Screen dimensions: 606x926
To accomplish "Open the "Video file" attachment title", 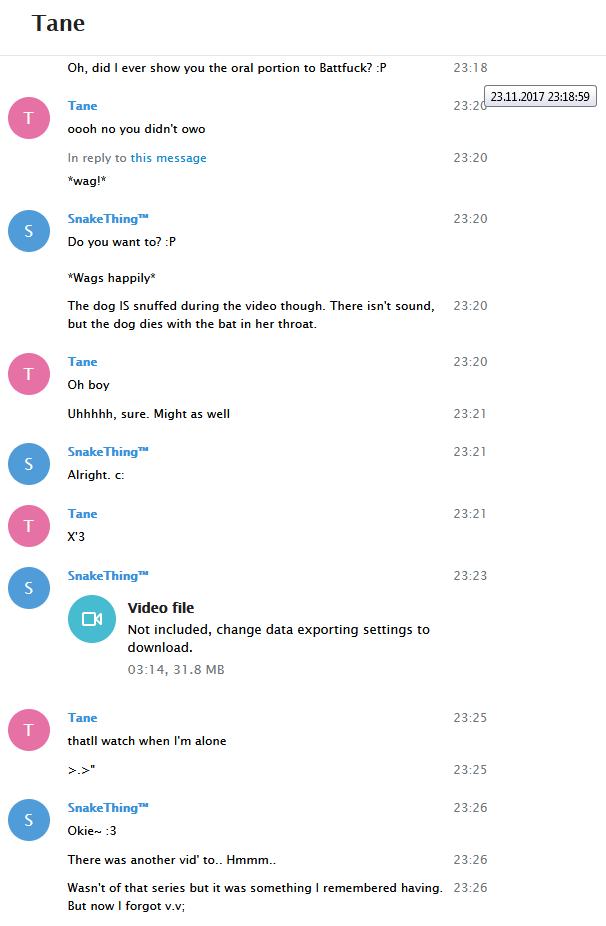I will pos(161,608).
